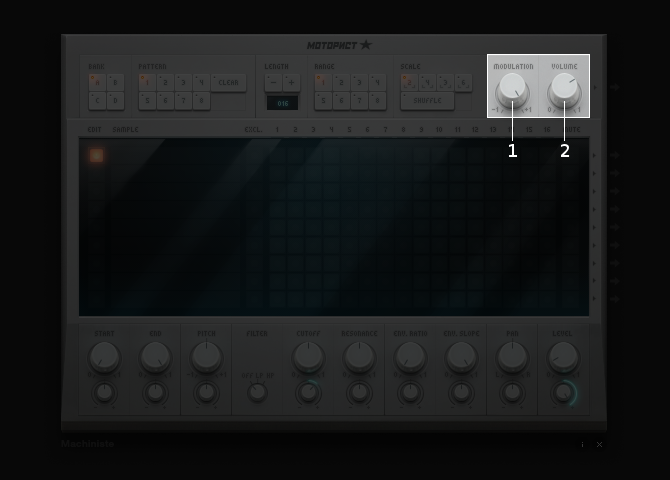Click the End knob

pos(155,357)
